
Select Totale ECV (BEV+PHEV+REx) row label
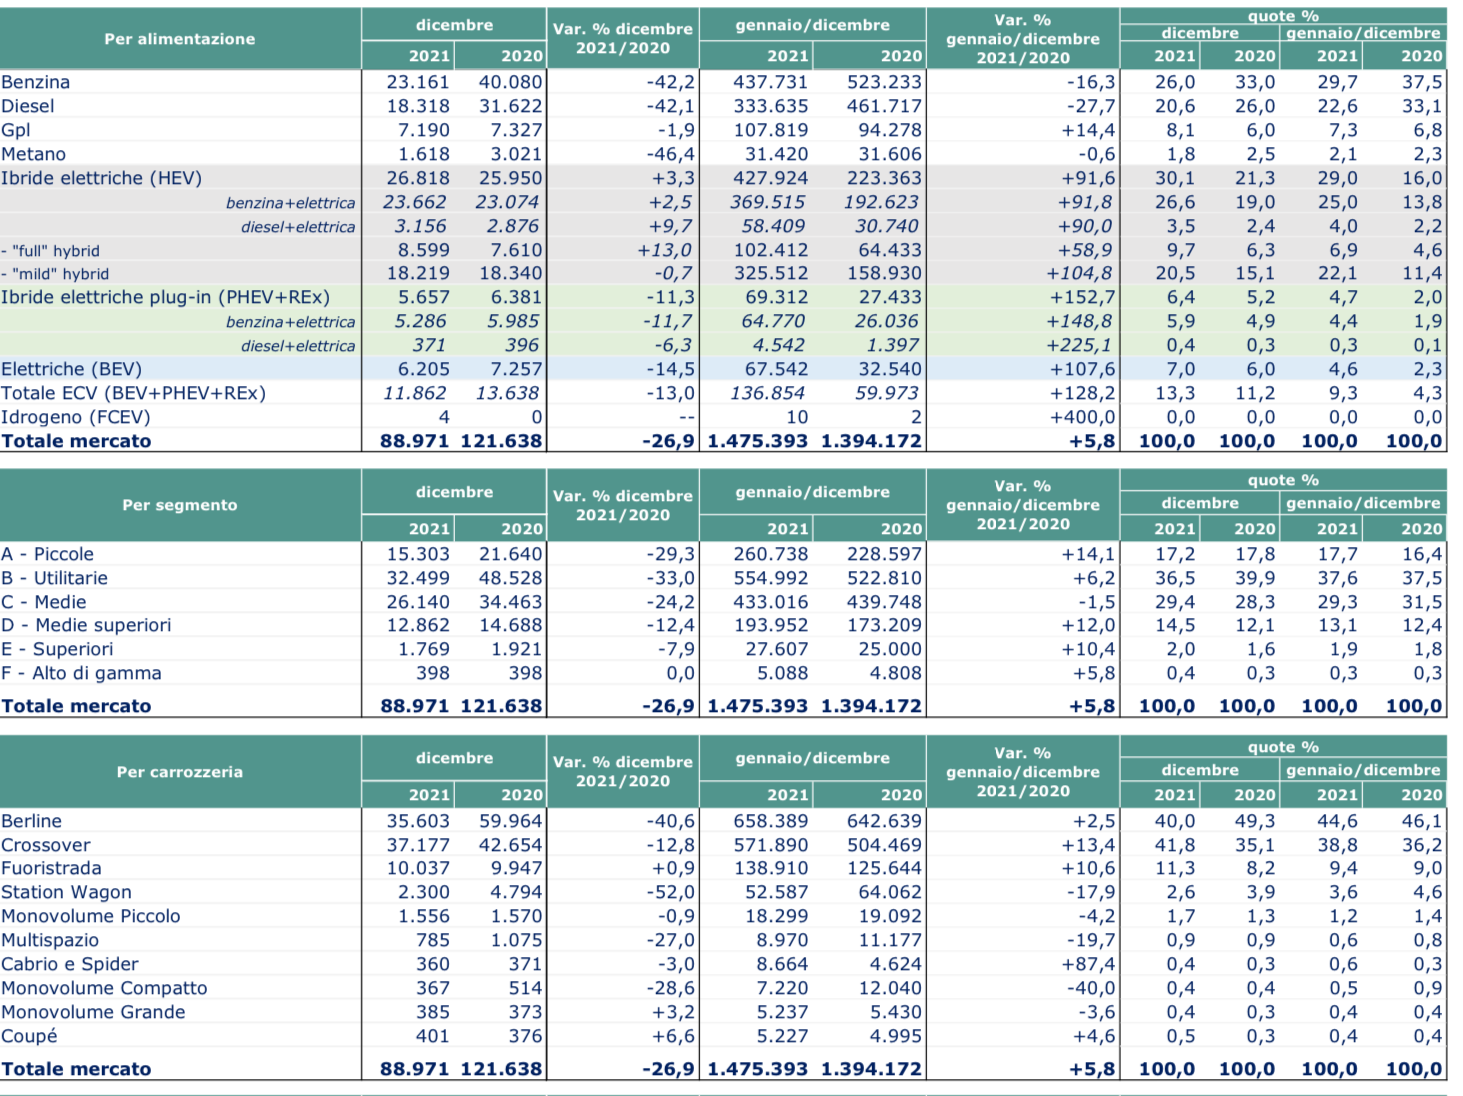pos(134,393)
